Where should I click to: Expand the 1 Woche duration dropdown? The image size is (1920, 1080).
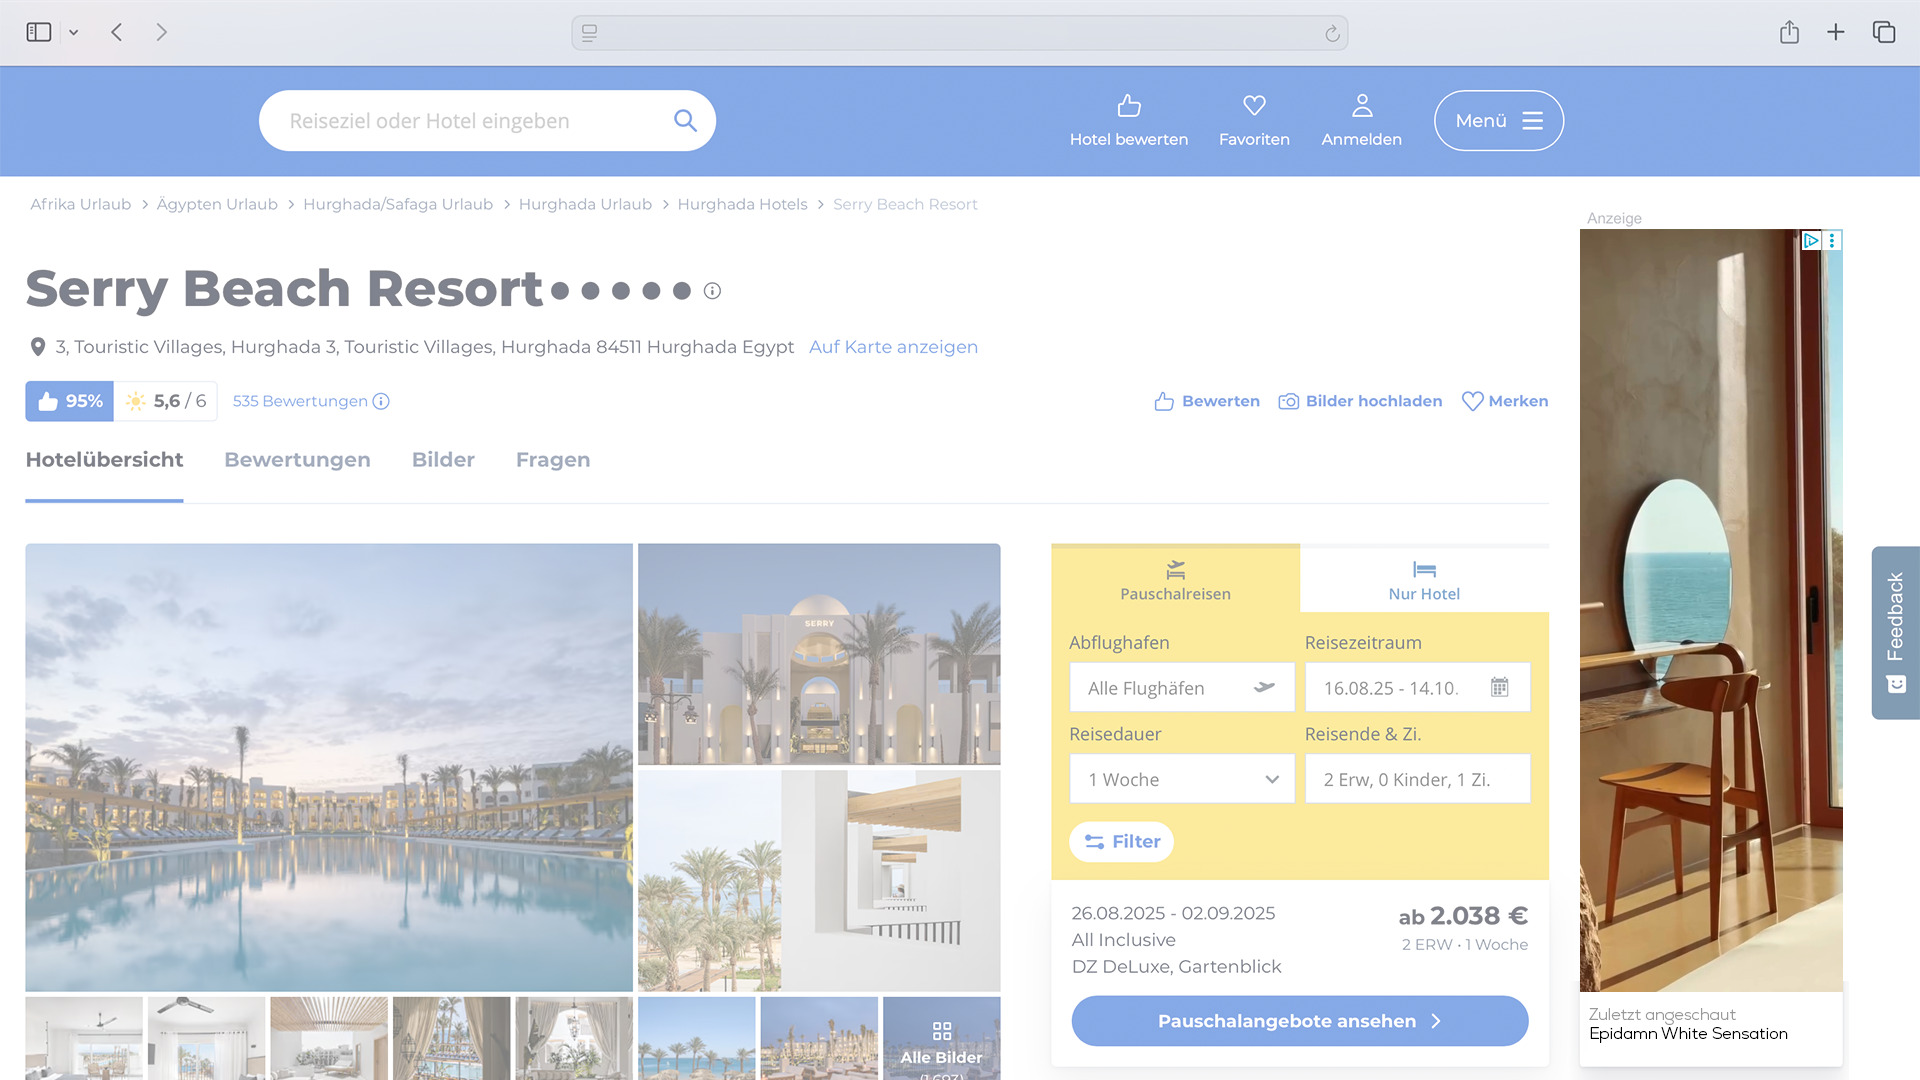tap(1182, 779)
